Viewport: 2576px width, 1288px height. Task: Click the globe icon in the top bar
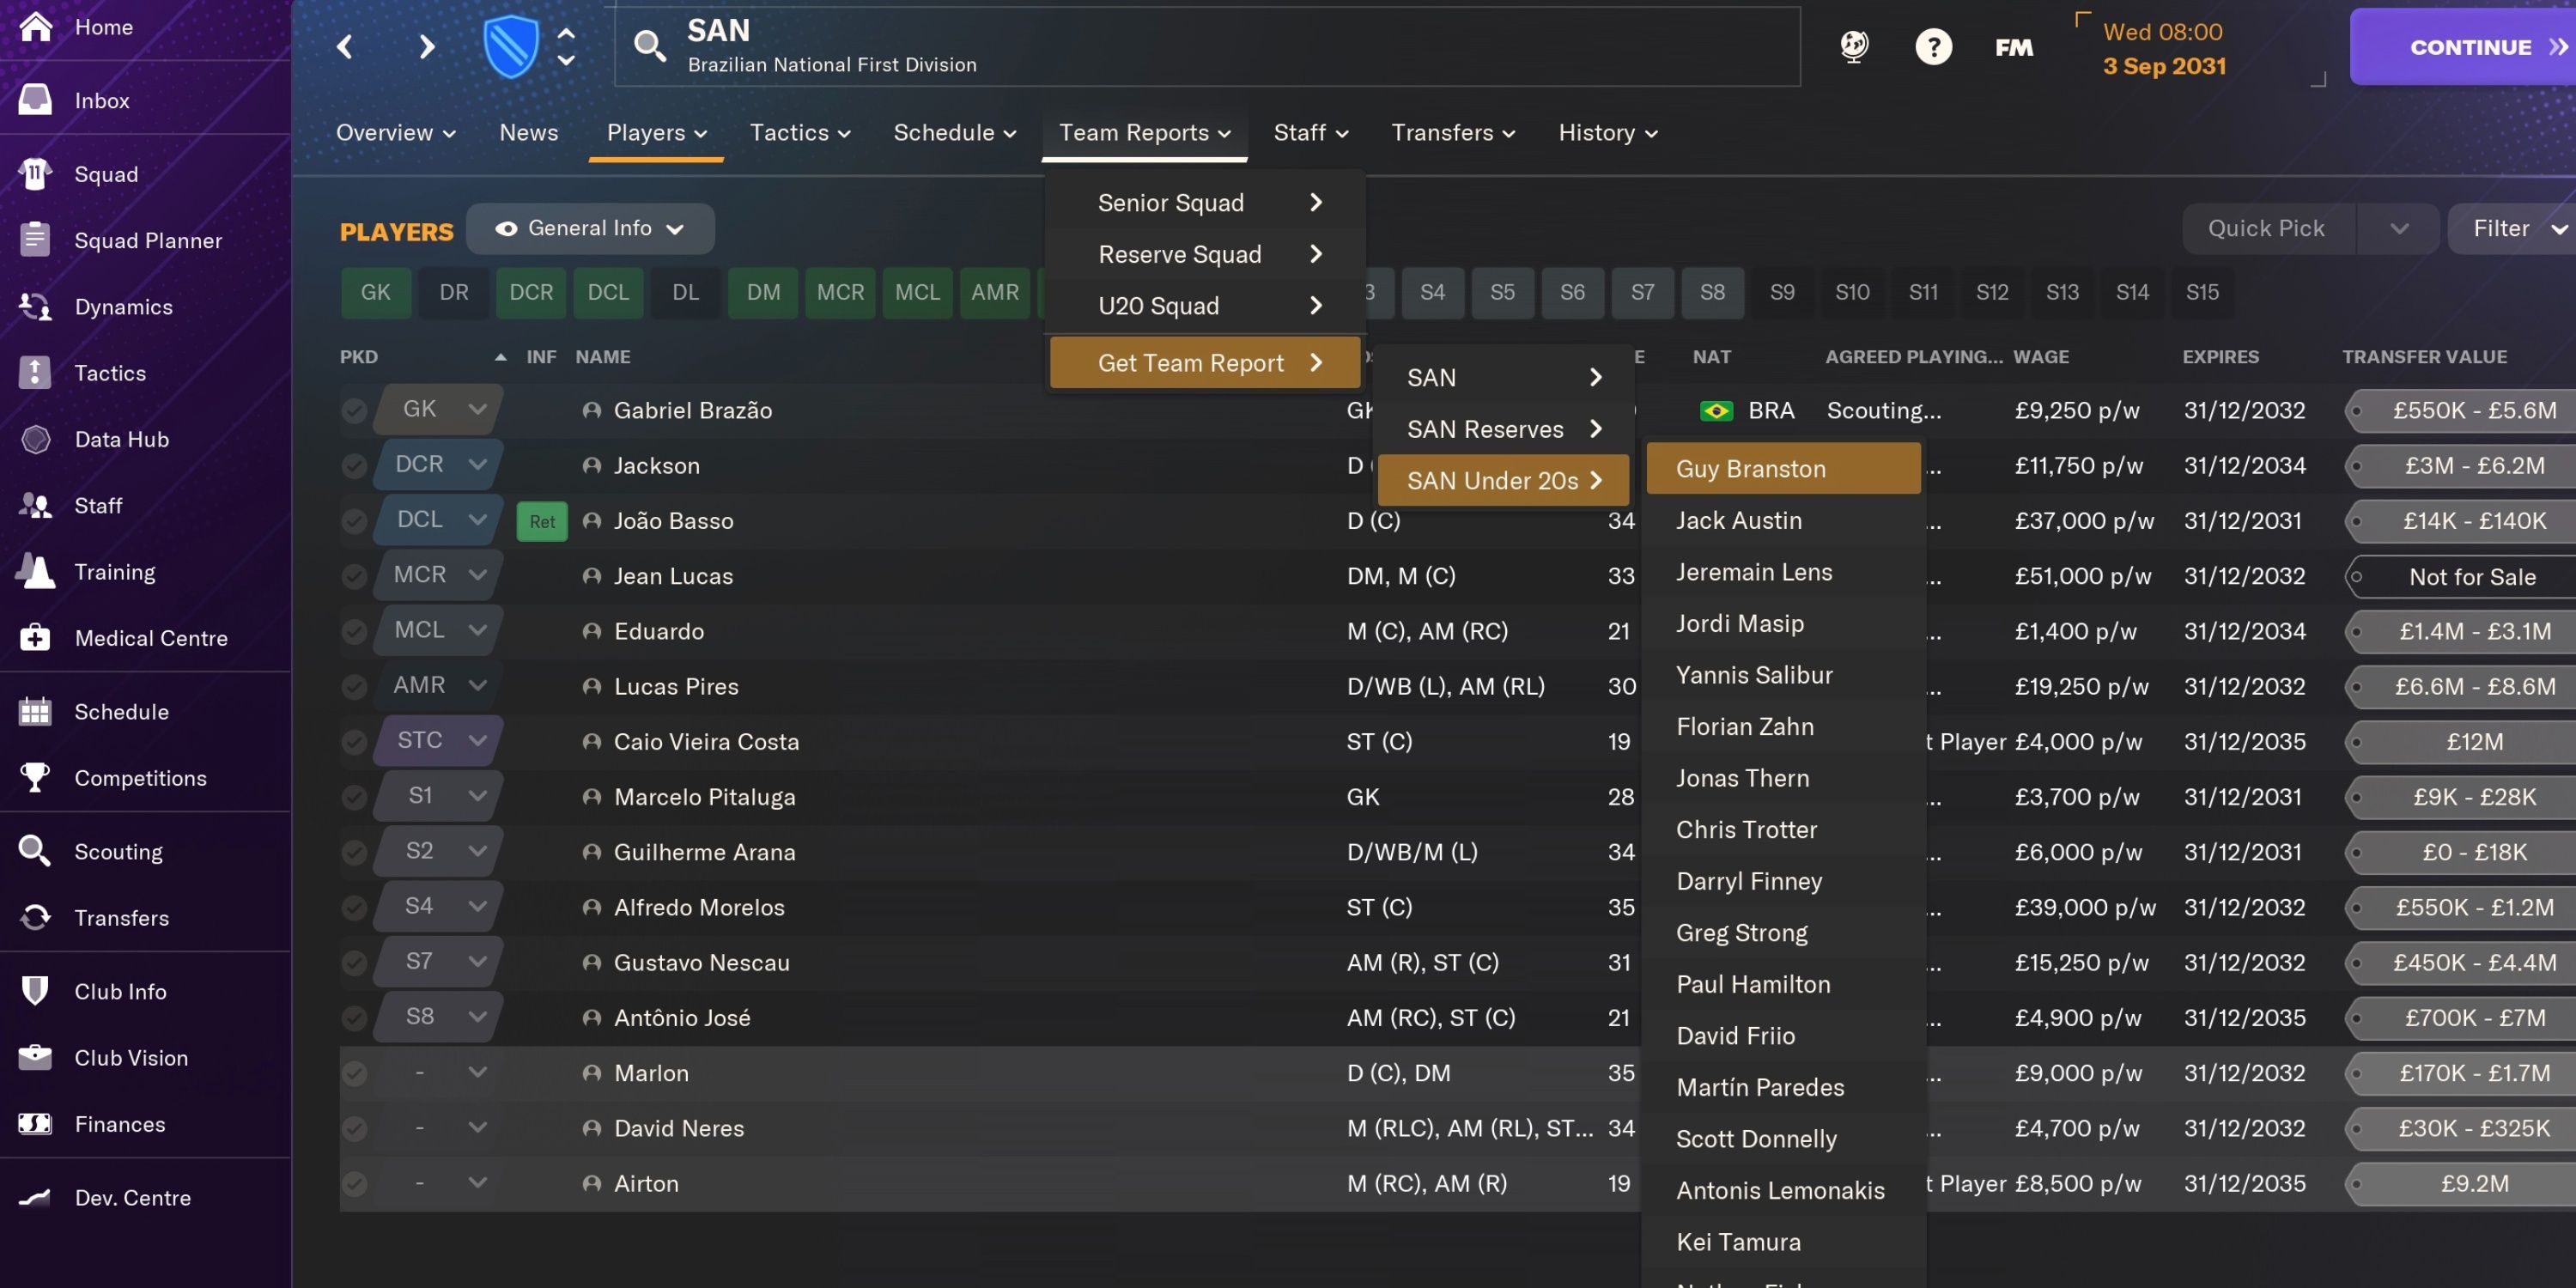[x=1853, y=46]
